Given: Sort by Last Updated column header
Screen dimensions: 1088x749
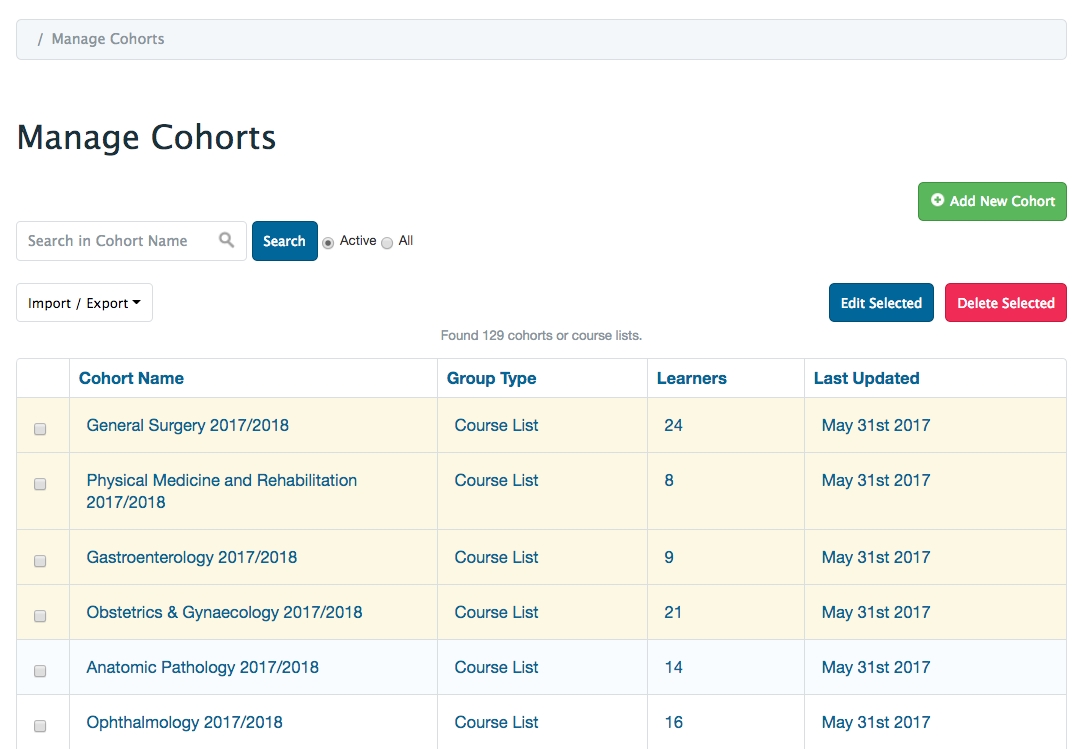Looking at the screenshot, I should click(866, 378).
